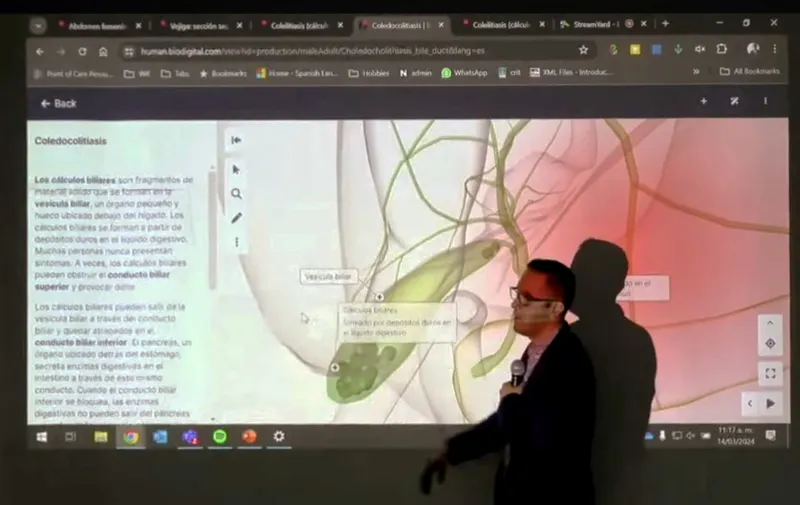The image size is (800, 505).
Task: Click the plus icon in BioDigital header
Action: click(704, 101)
